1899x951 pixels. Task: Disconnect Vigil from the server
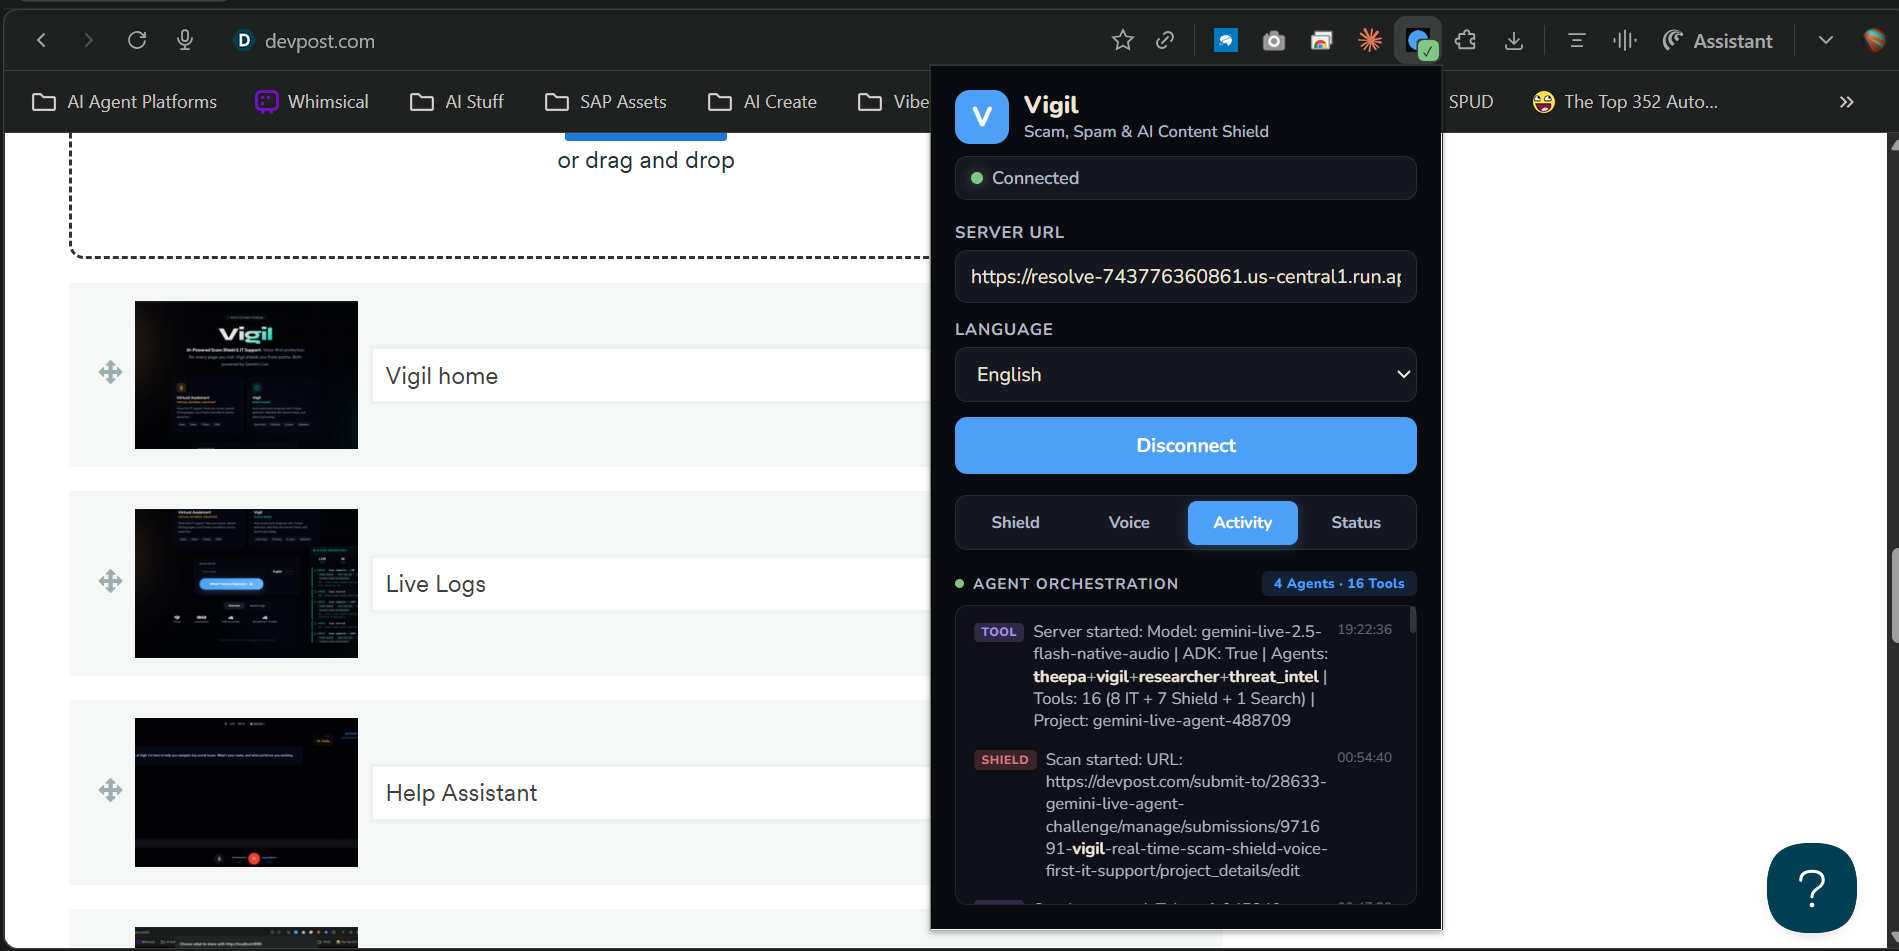(x=1185, y=445)
